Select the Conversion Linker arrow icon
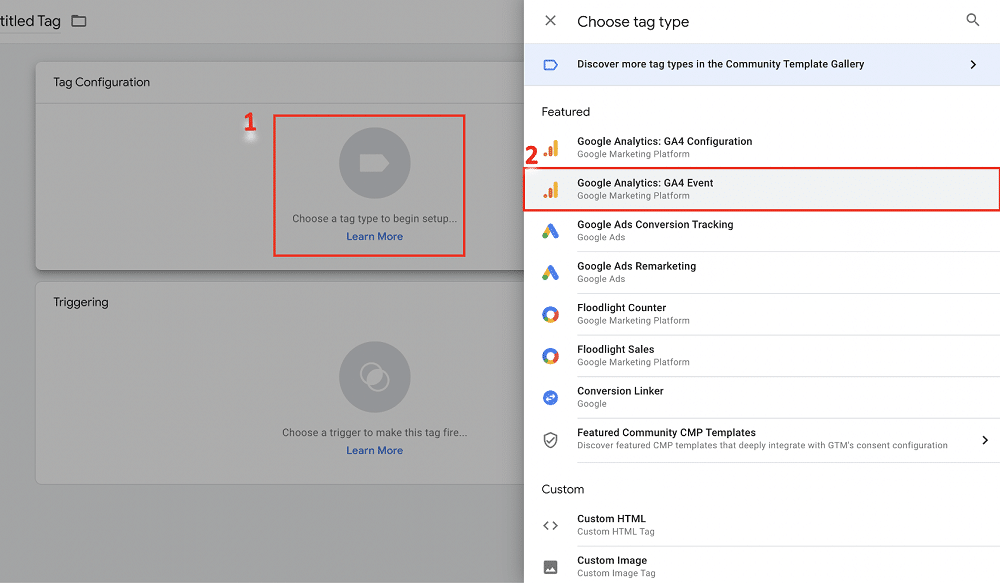 tap(551, 397)
